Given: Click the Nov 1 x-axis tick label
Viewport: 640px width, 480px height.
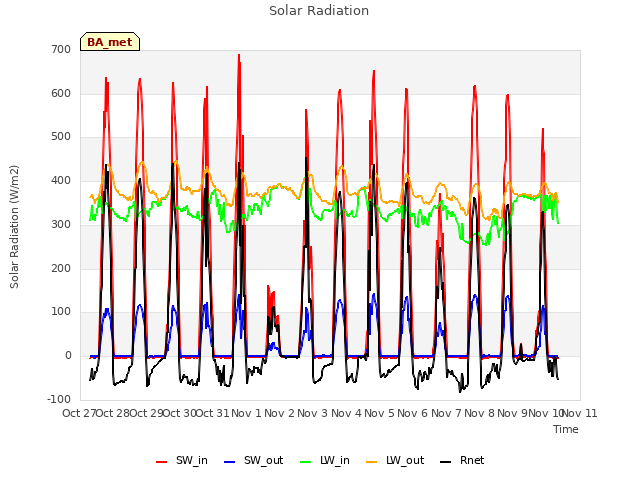Looking at the screenshot, I should click(x=246, y=413).
